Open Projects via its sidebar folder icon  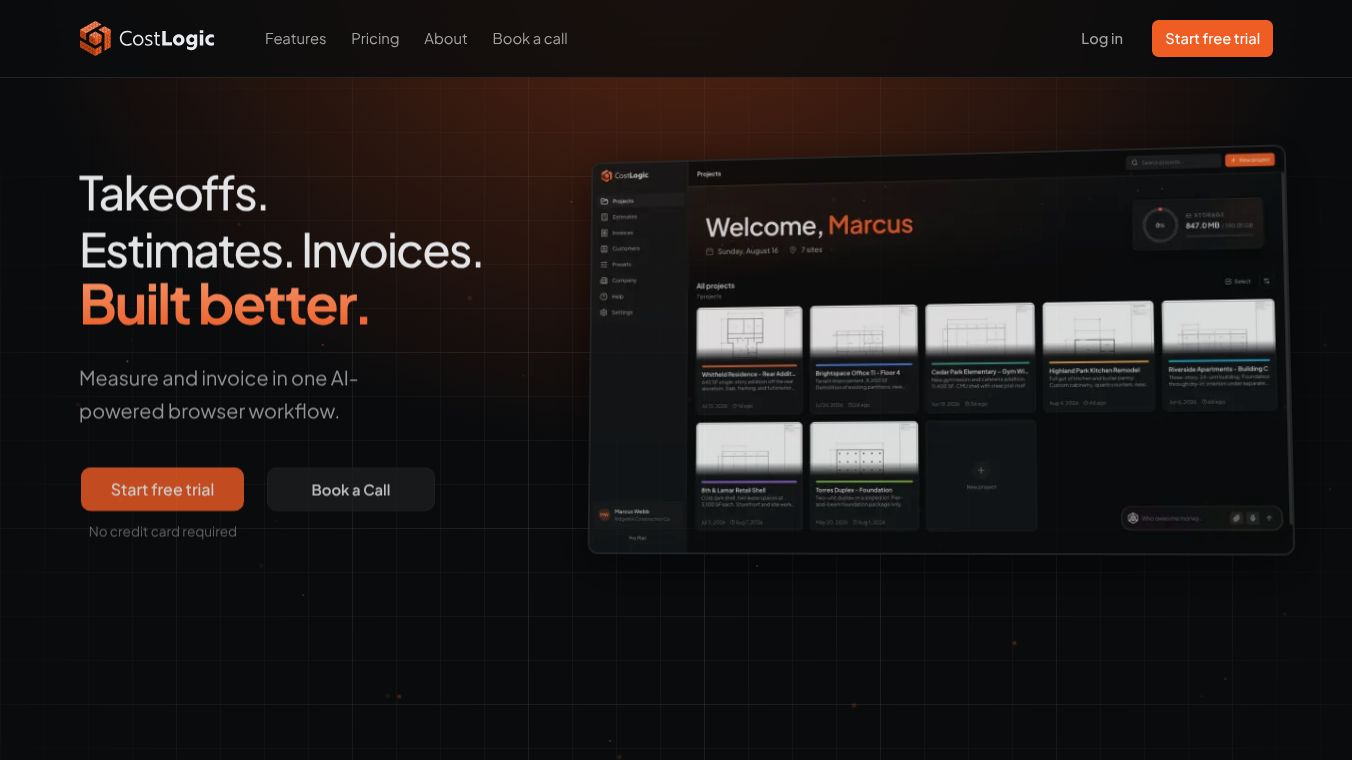click(x=604, y=201)
